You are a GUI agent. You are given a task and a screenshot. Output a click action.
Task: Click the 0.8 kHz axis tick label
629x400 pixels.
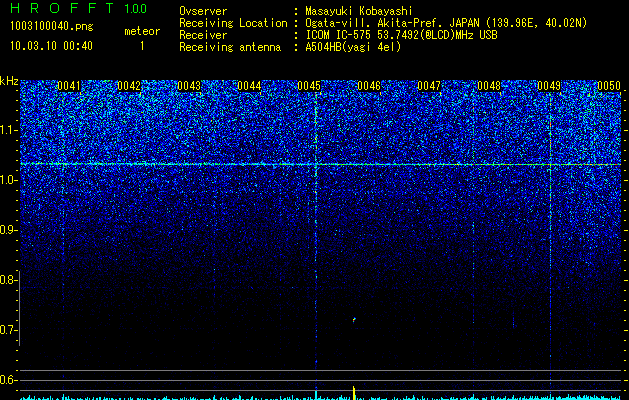[x=7, y=280]
